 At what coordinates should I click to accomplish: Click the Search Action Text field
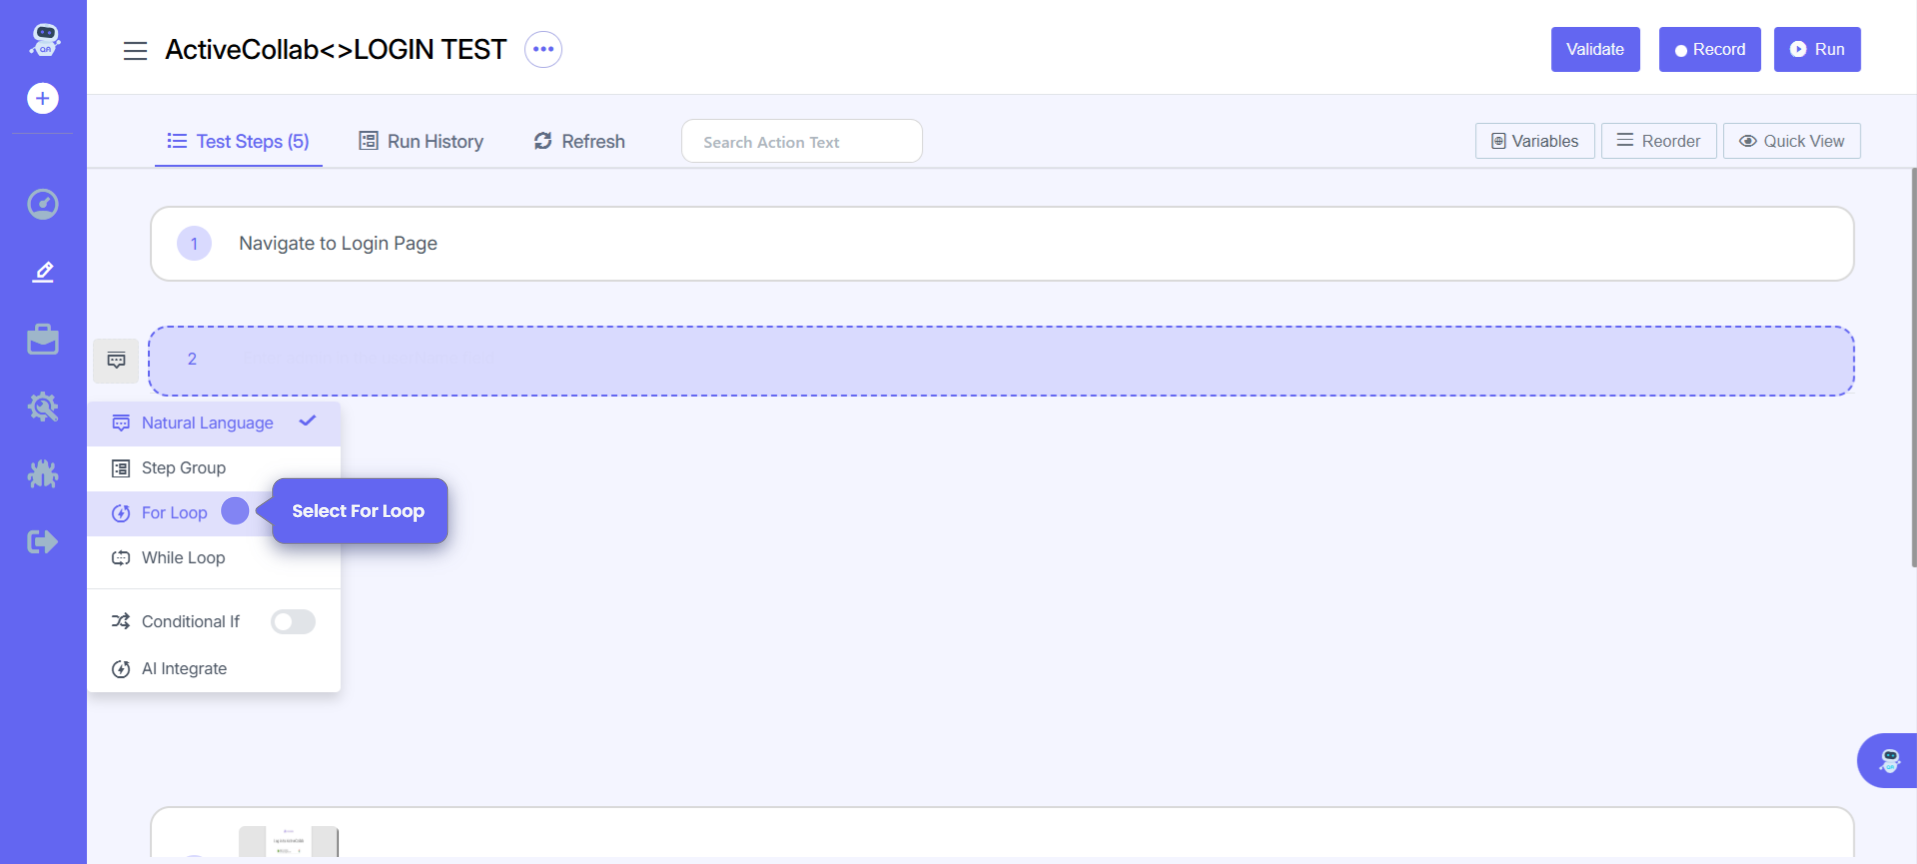click(x=801, y=142)
